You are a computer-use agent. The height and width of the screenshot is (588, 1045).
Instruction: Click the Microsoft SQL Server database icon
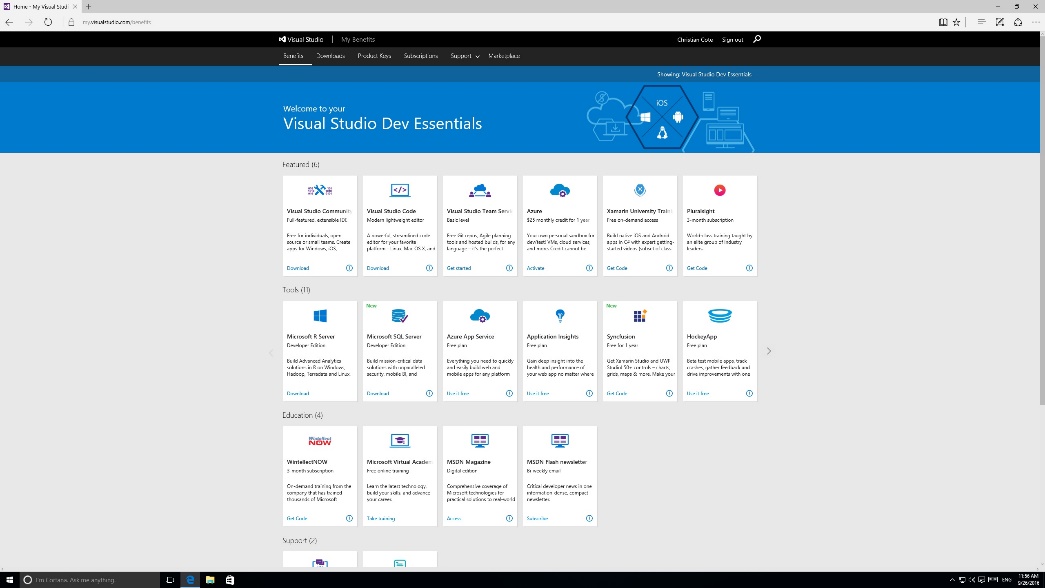[400, 316]
